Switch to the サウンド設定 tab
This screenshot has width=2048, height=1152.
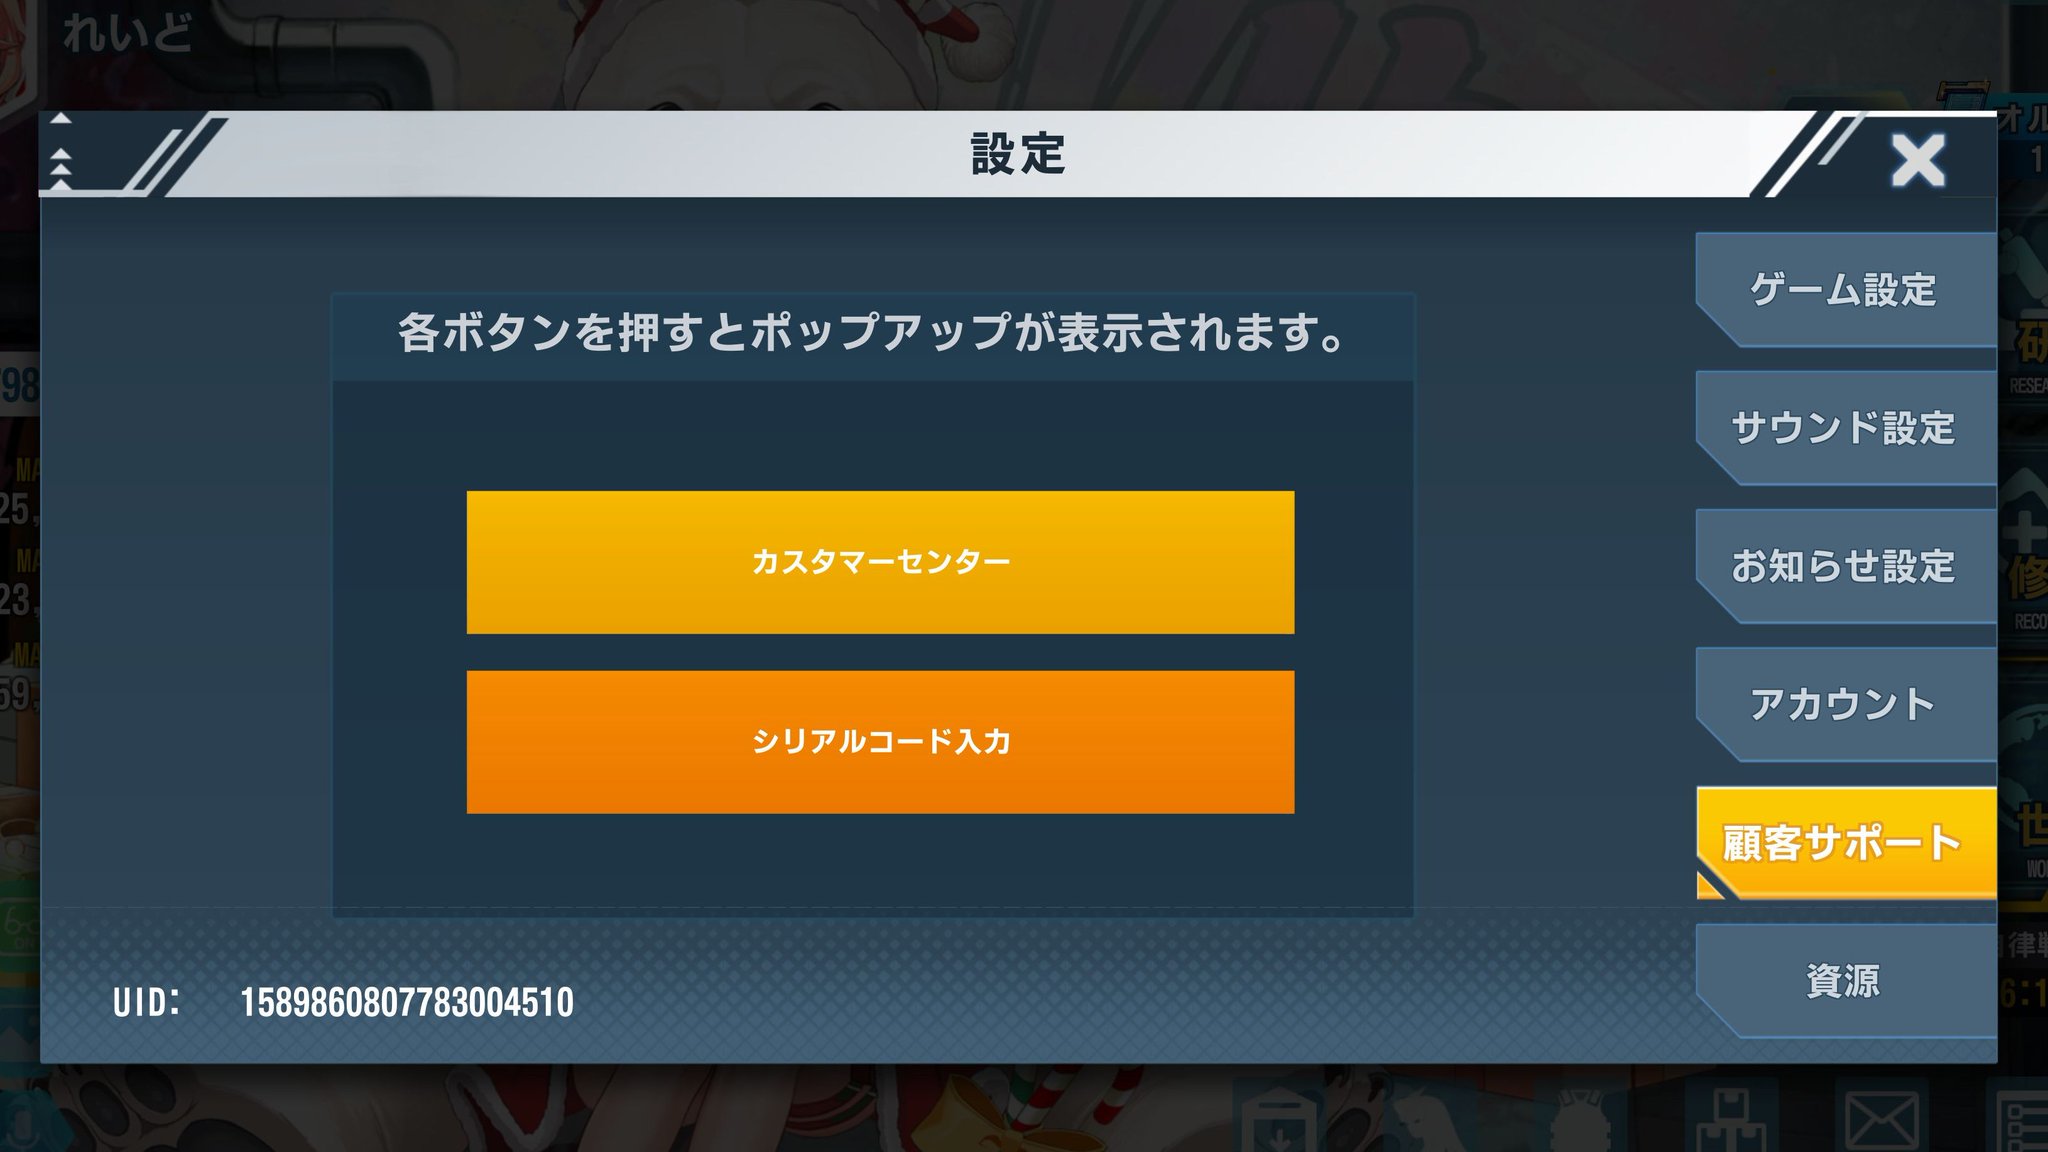pyautogui.click(x=1845, y=428)
